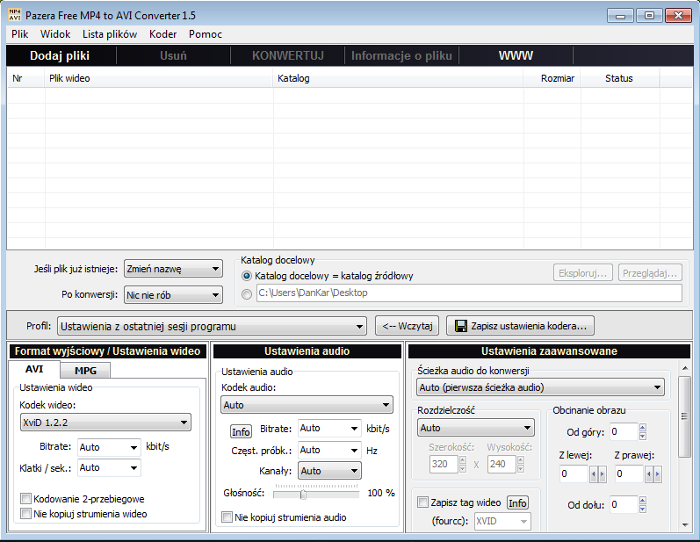Screen dimensions: 700x542
Task: Decrease Z lewej crop value with left arrow
Action: 593,474
